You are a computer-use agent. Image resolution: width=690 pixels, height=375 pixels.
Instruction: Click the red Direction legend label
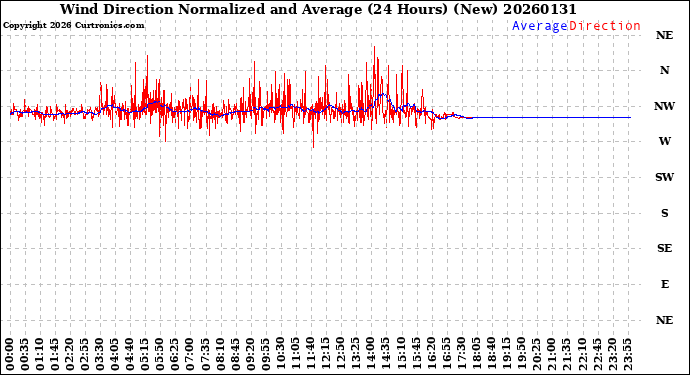click(605, 26)
